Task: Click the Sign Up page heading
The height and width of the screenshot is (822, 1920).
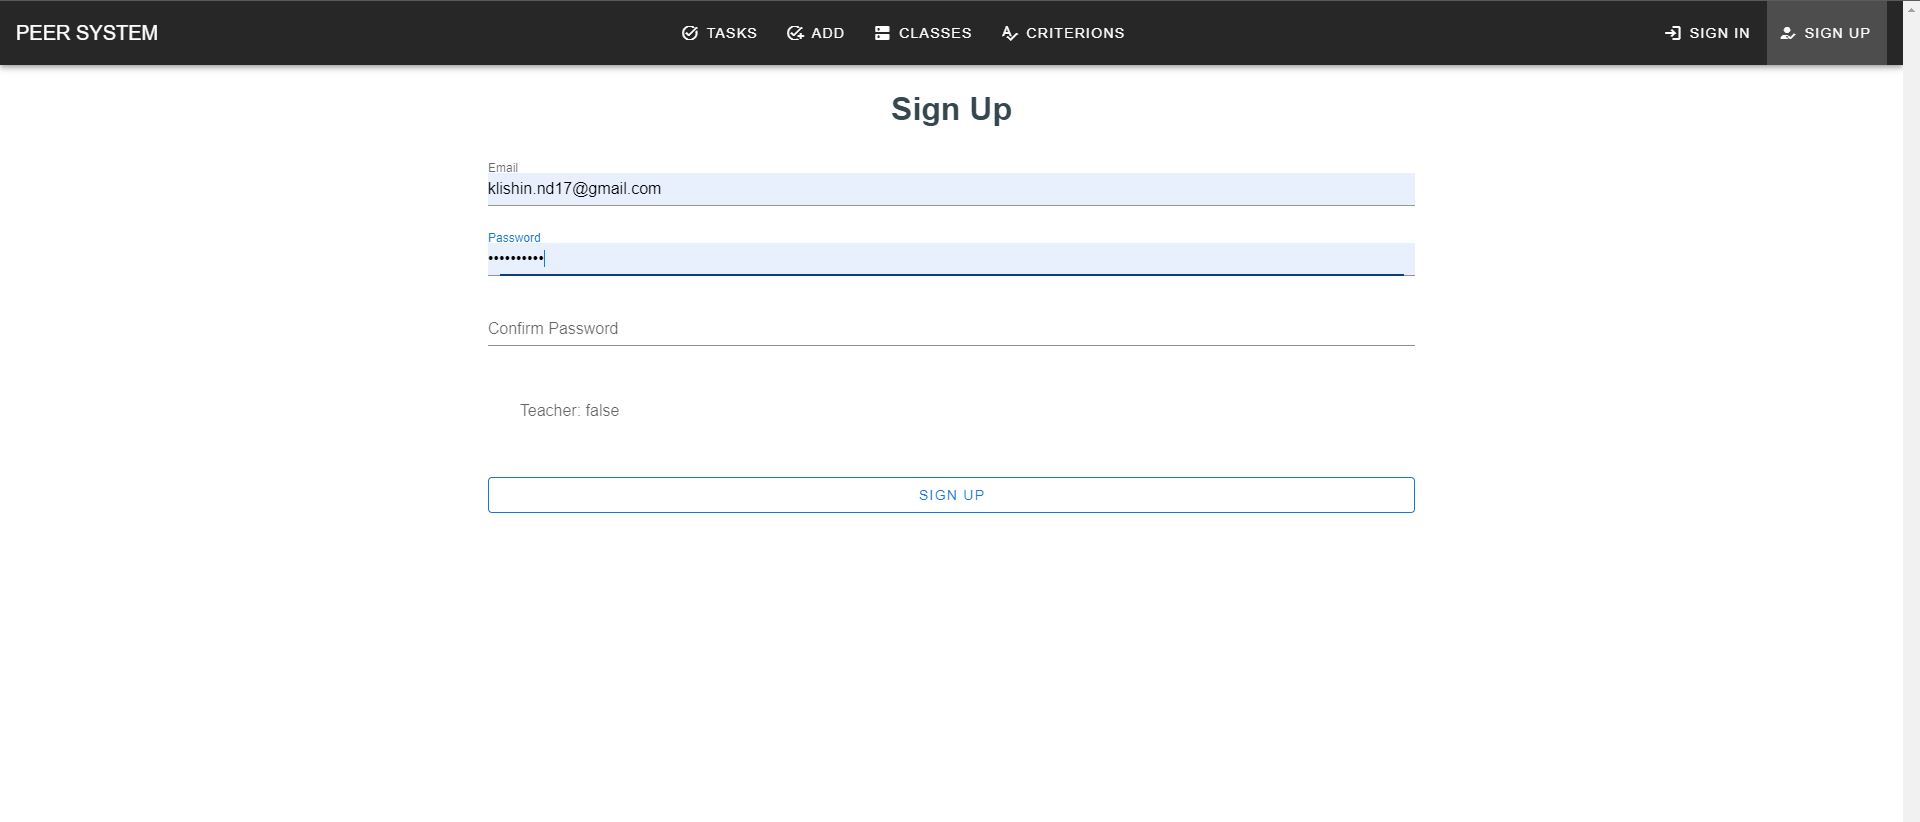Action: 951,109
